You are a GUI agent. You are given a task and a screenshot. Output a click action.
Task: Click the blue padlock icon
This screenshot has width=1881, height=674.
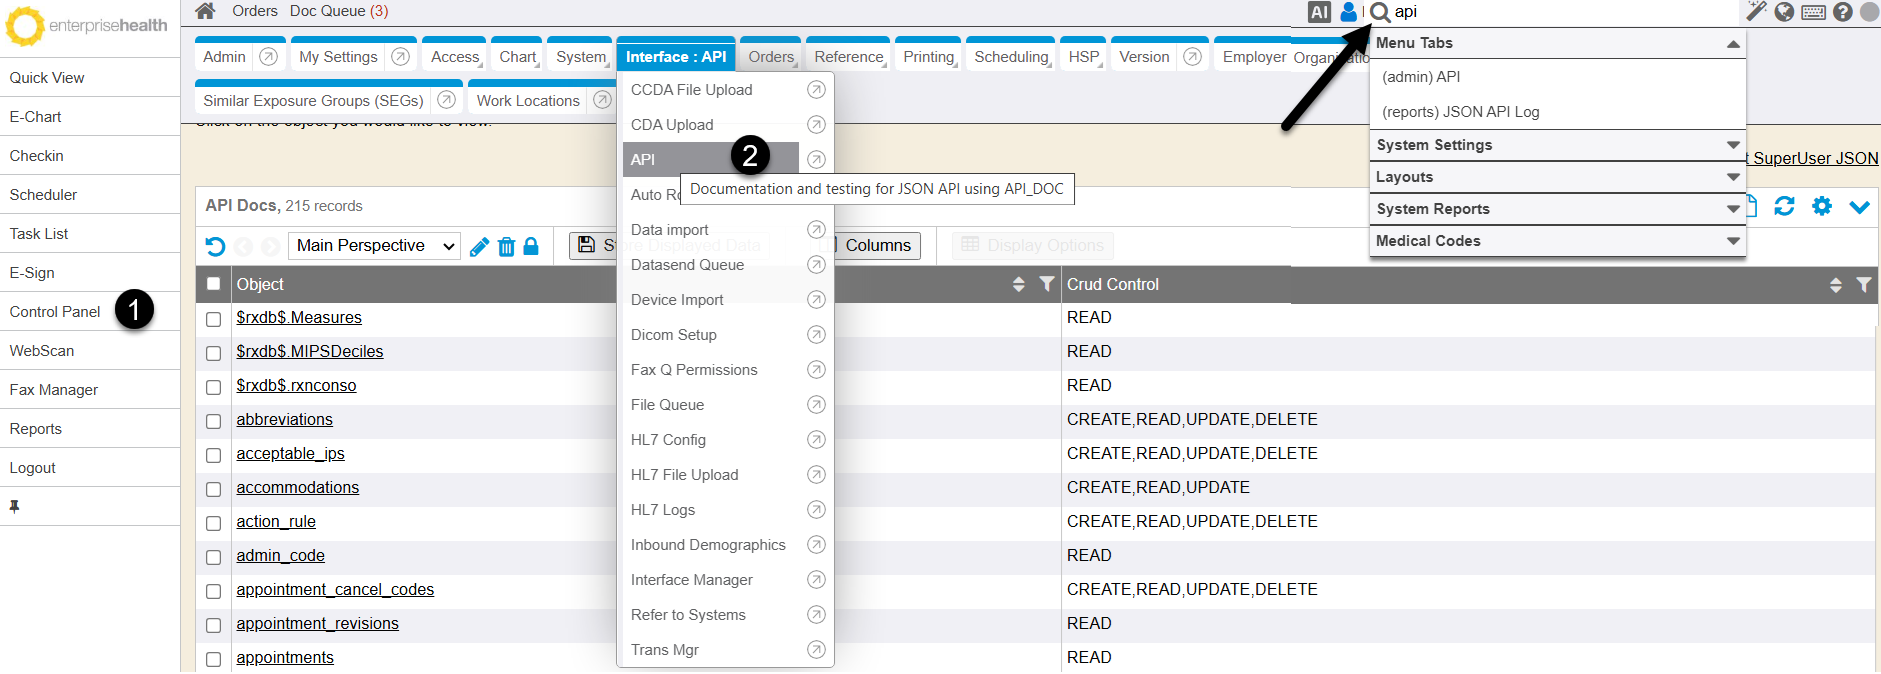pos(531,246)
